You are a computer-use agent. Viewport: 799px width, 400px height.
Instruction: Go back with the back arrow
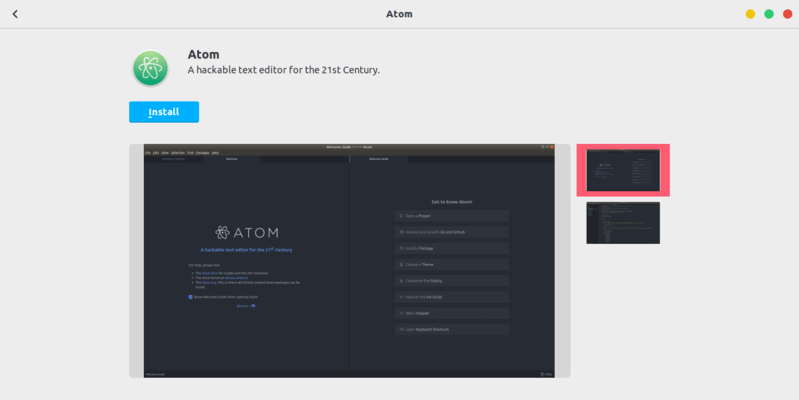15,14
